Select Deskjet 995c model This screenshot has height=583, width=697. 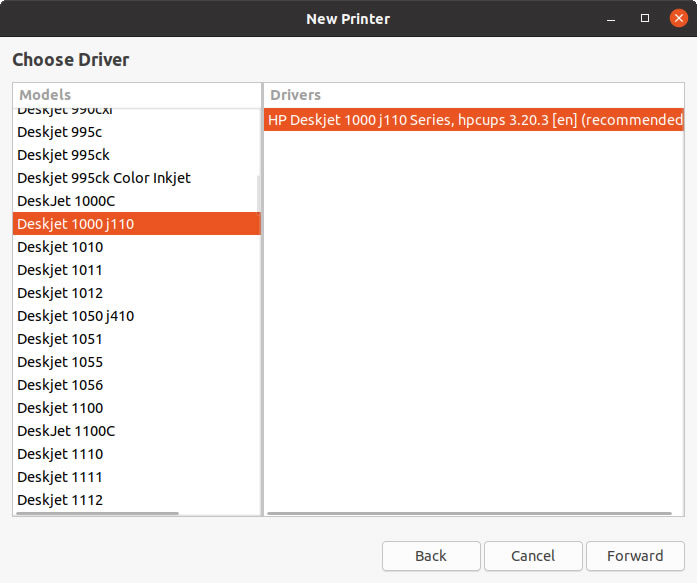136,132
